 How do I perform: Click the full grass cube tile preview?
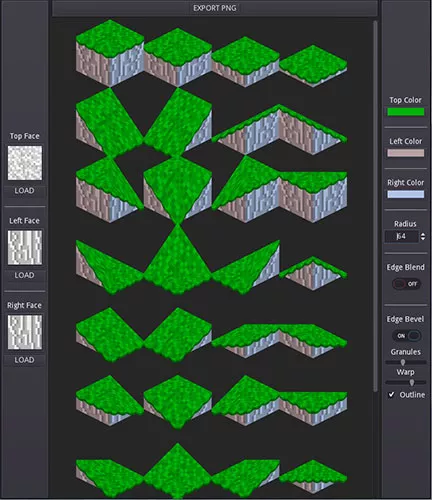click(110, 53)
